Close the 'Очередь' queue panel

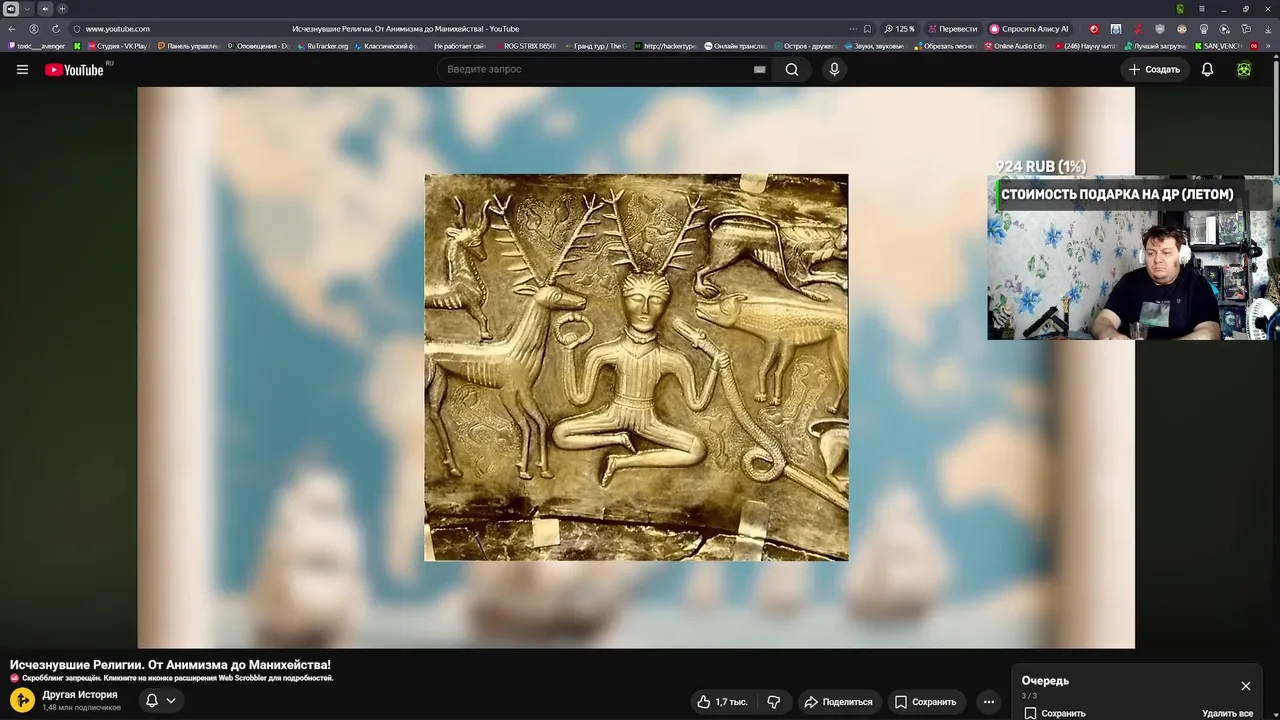tap(1246, 686)
